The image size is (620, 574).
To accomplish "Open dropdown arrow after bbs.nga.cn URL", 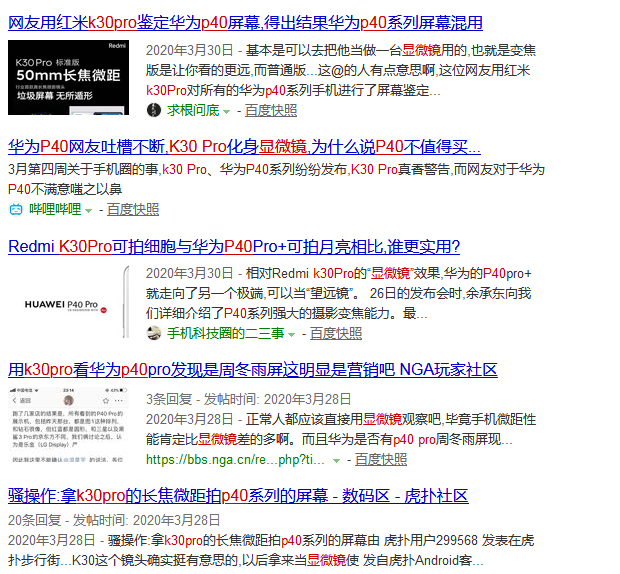I will click(336, 460).
